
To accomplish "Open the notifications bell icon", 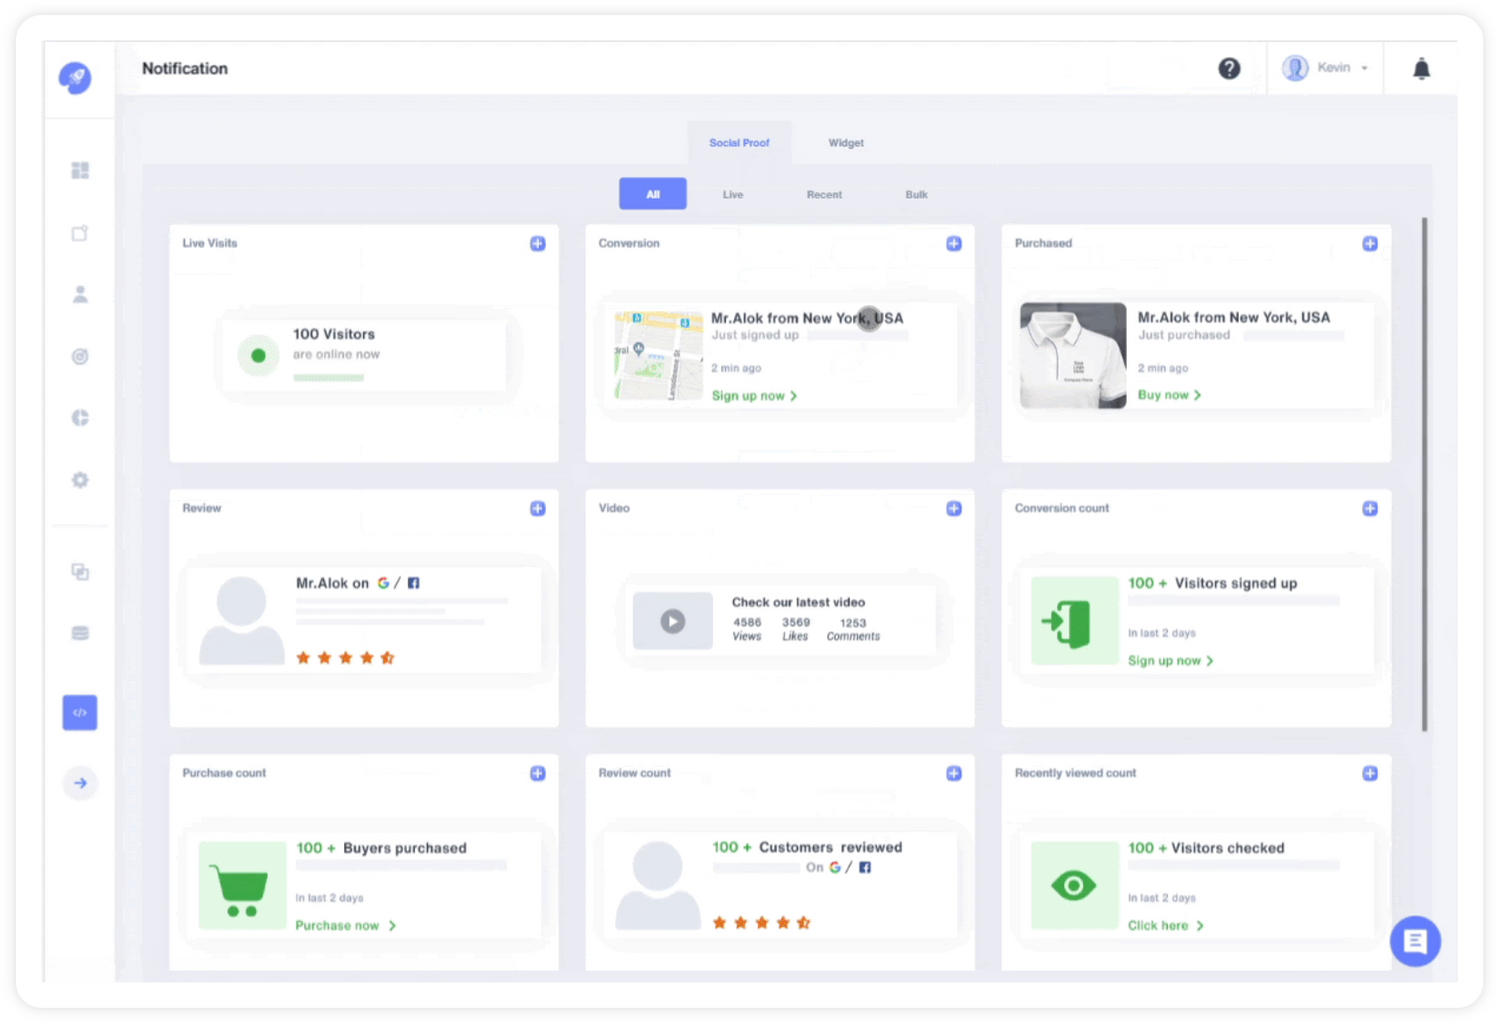I will (1421, 69).
